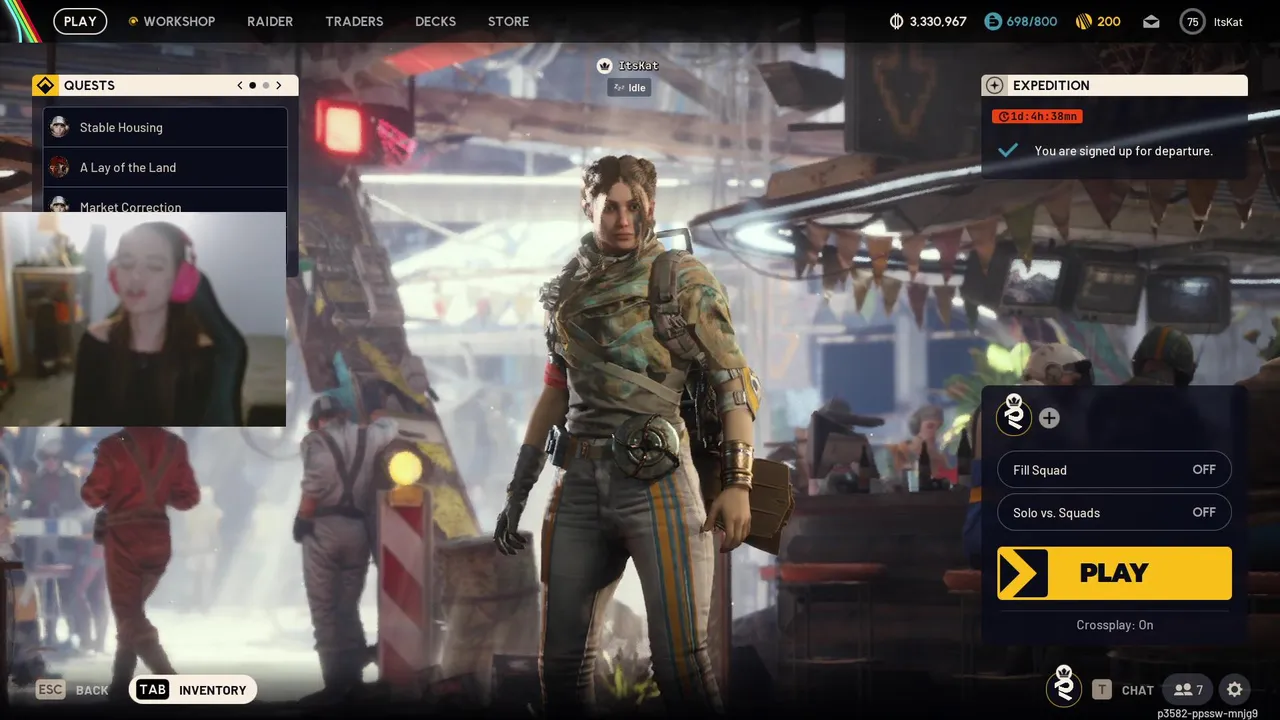Open the Stable Housing quest
The image size is (1280, 720).
[165, 128]
